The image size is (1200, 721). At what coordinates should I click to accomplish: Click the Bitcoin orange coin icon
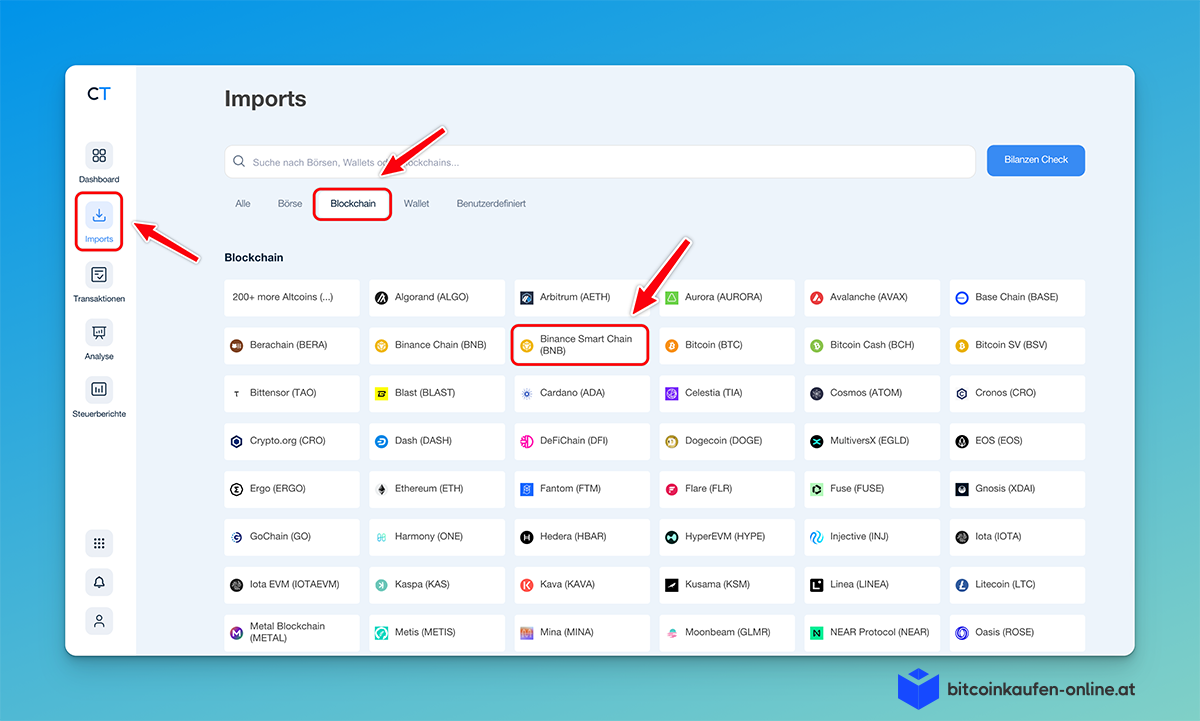point(672,346)
